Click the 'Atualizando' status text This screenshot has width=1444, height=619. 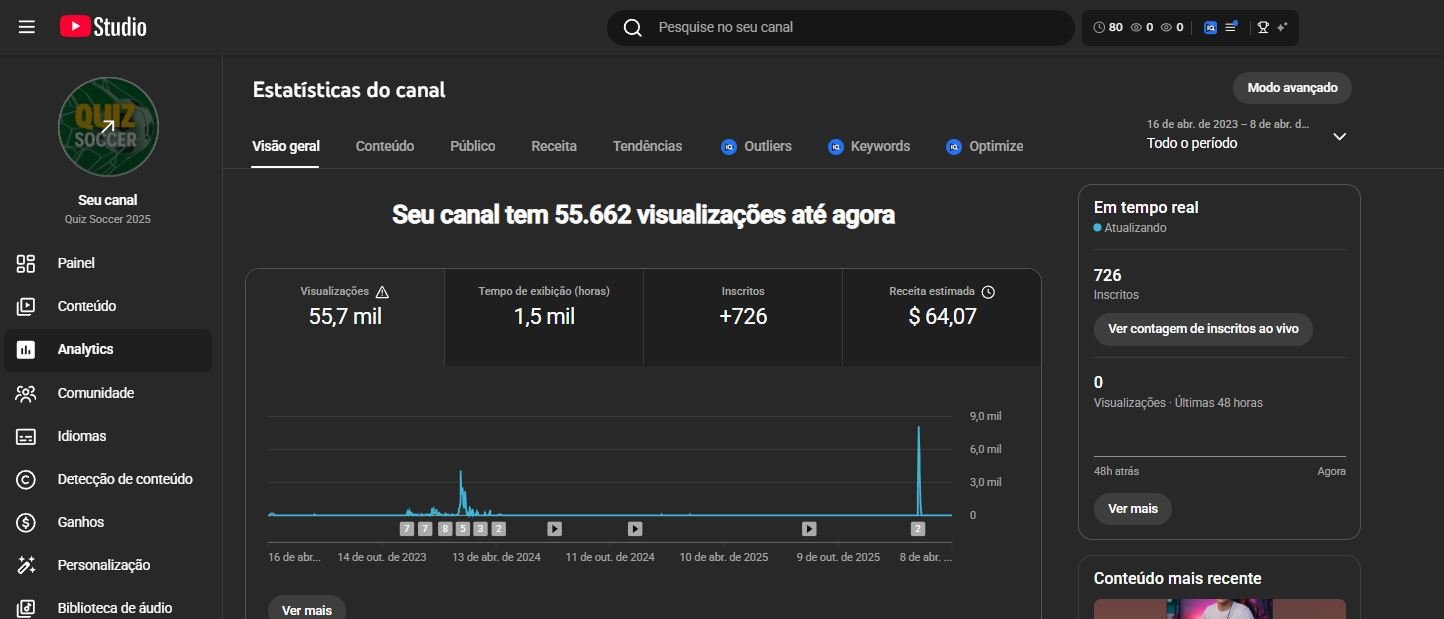1135,228
